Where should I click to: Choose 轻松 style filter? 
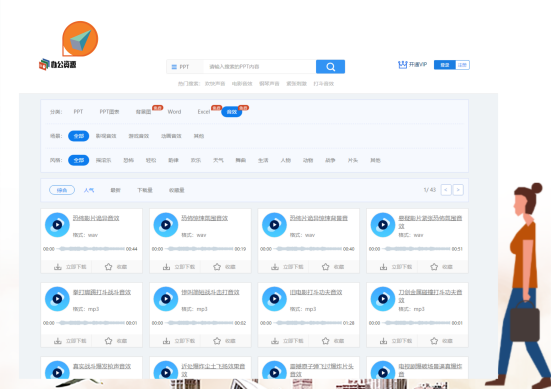[151, 160]
